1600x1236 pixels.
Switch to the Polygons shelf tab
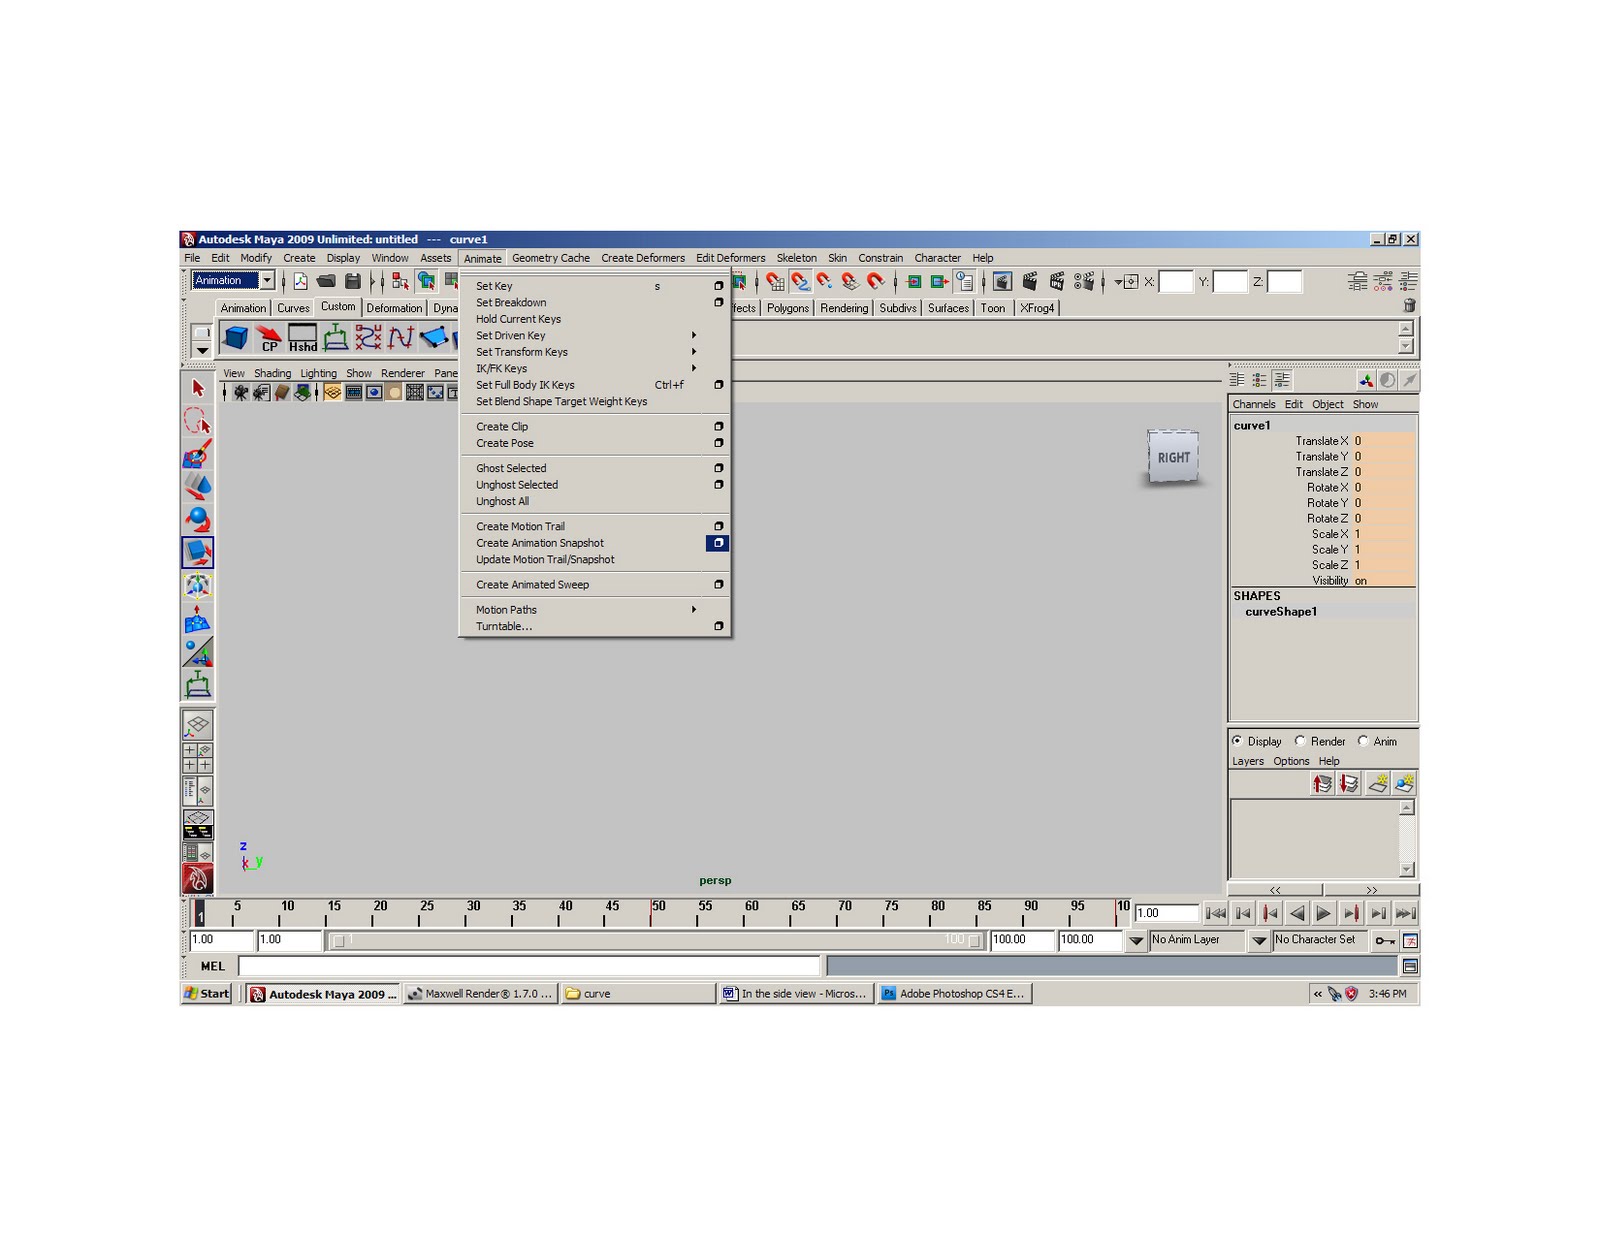coord(788,308)
